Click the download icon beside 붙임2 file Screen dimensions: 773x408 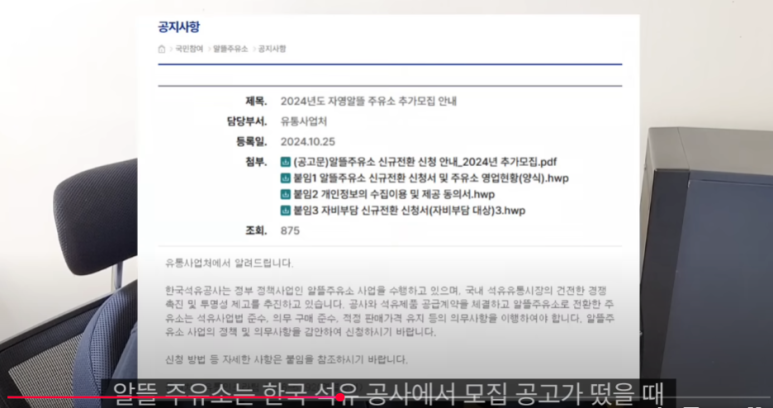[285, 194]
